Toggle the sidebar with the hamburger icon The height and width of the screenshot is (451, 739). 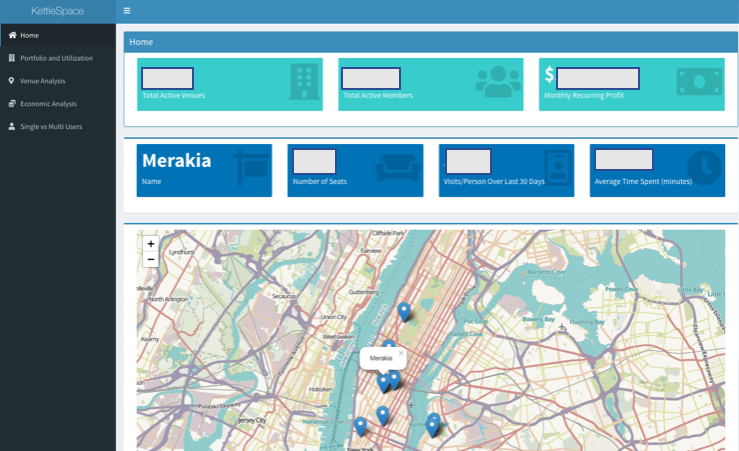[x=127, y=11]
